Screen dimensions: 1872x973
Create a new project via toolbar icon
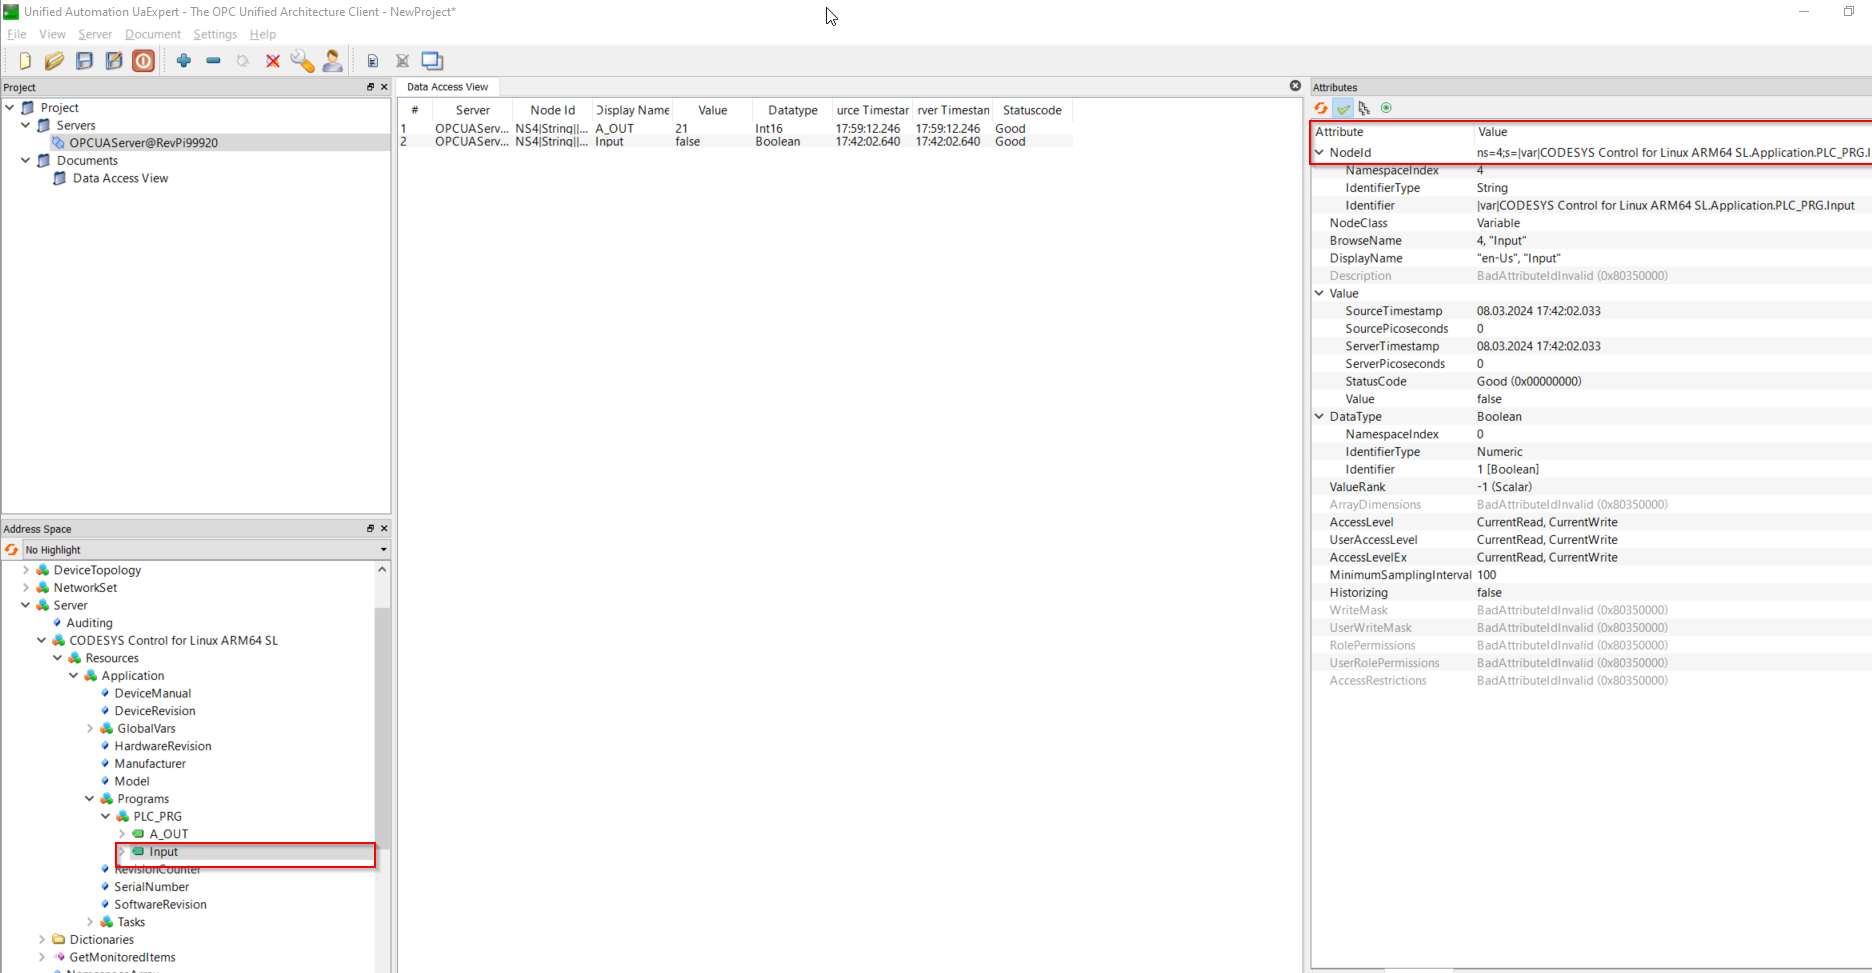pyautogui.click(x=24, y=60)
